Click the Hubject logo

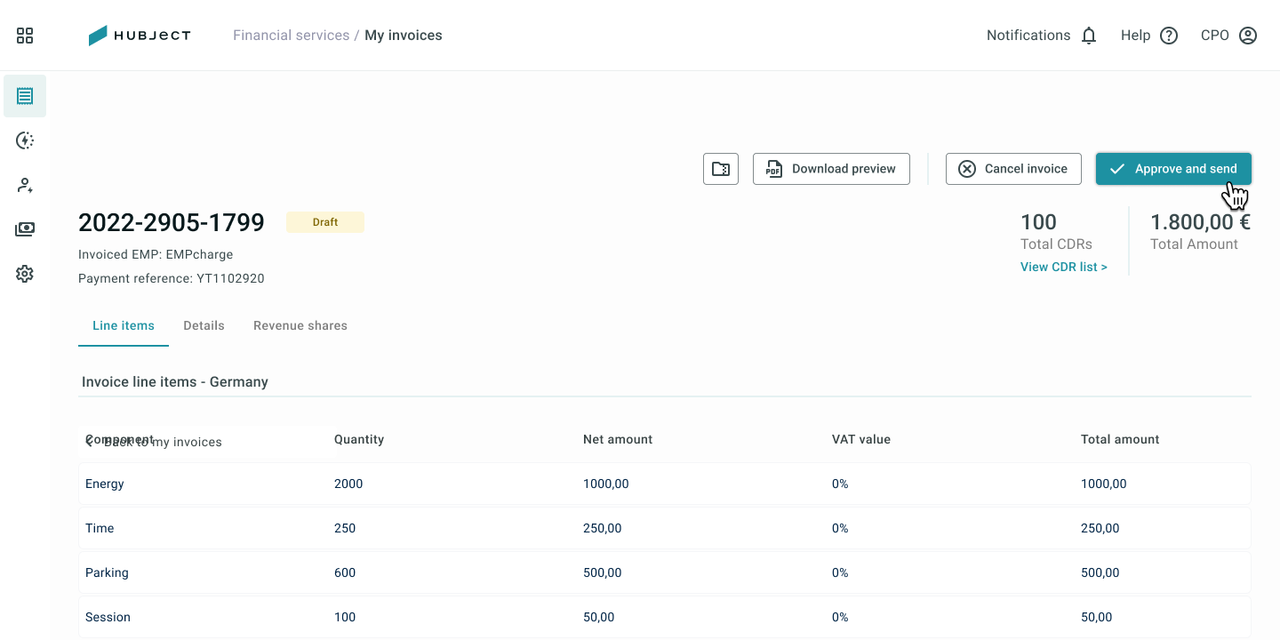140,36
